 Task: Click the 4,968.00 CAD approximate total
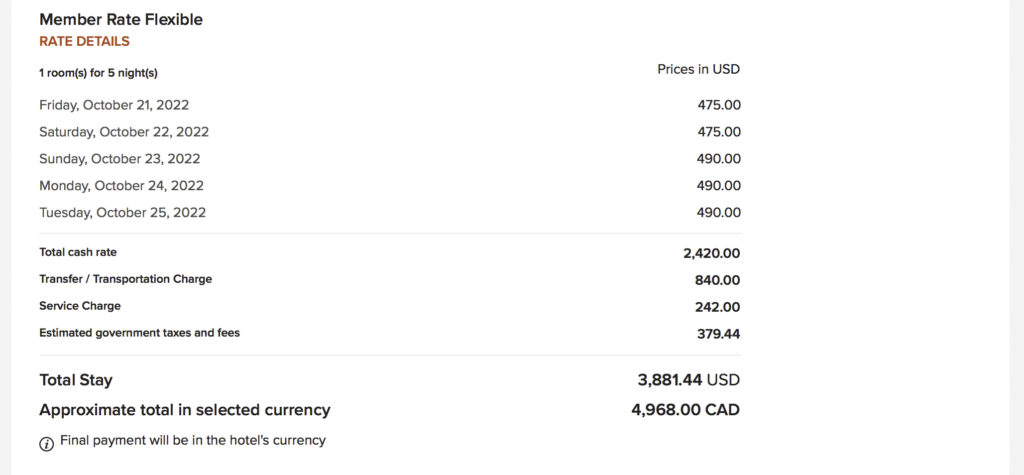pos(685,410)
